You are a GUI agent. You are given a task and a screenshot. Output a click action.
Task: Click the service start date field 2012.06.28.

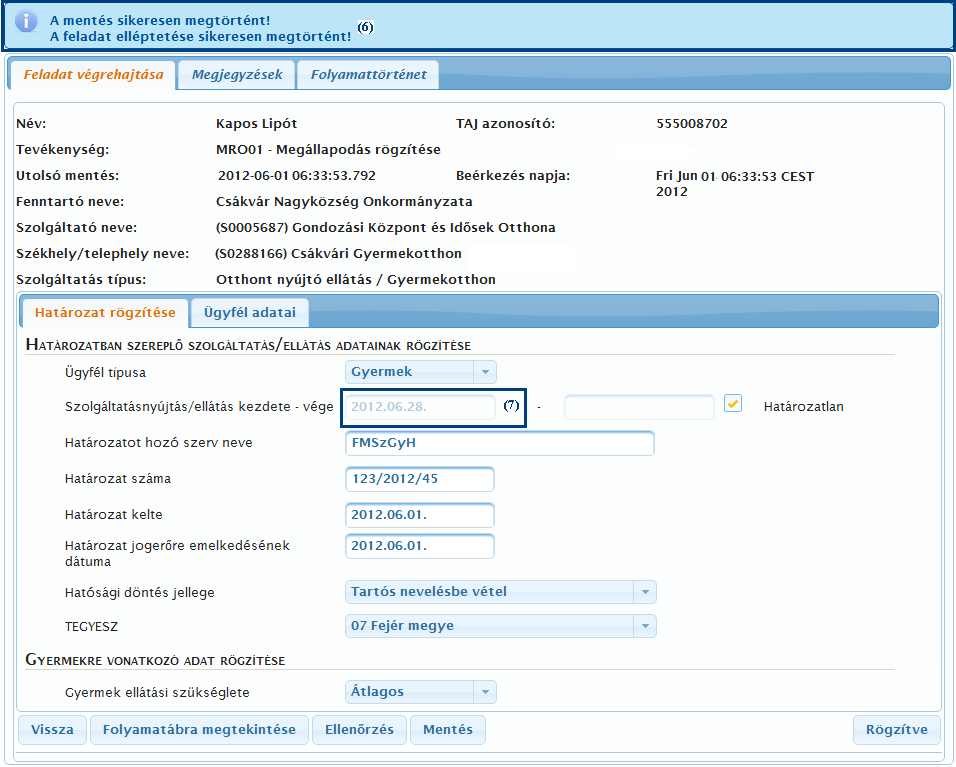tap(420, 407)
